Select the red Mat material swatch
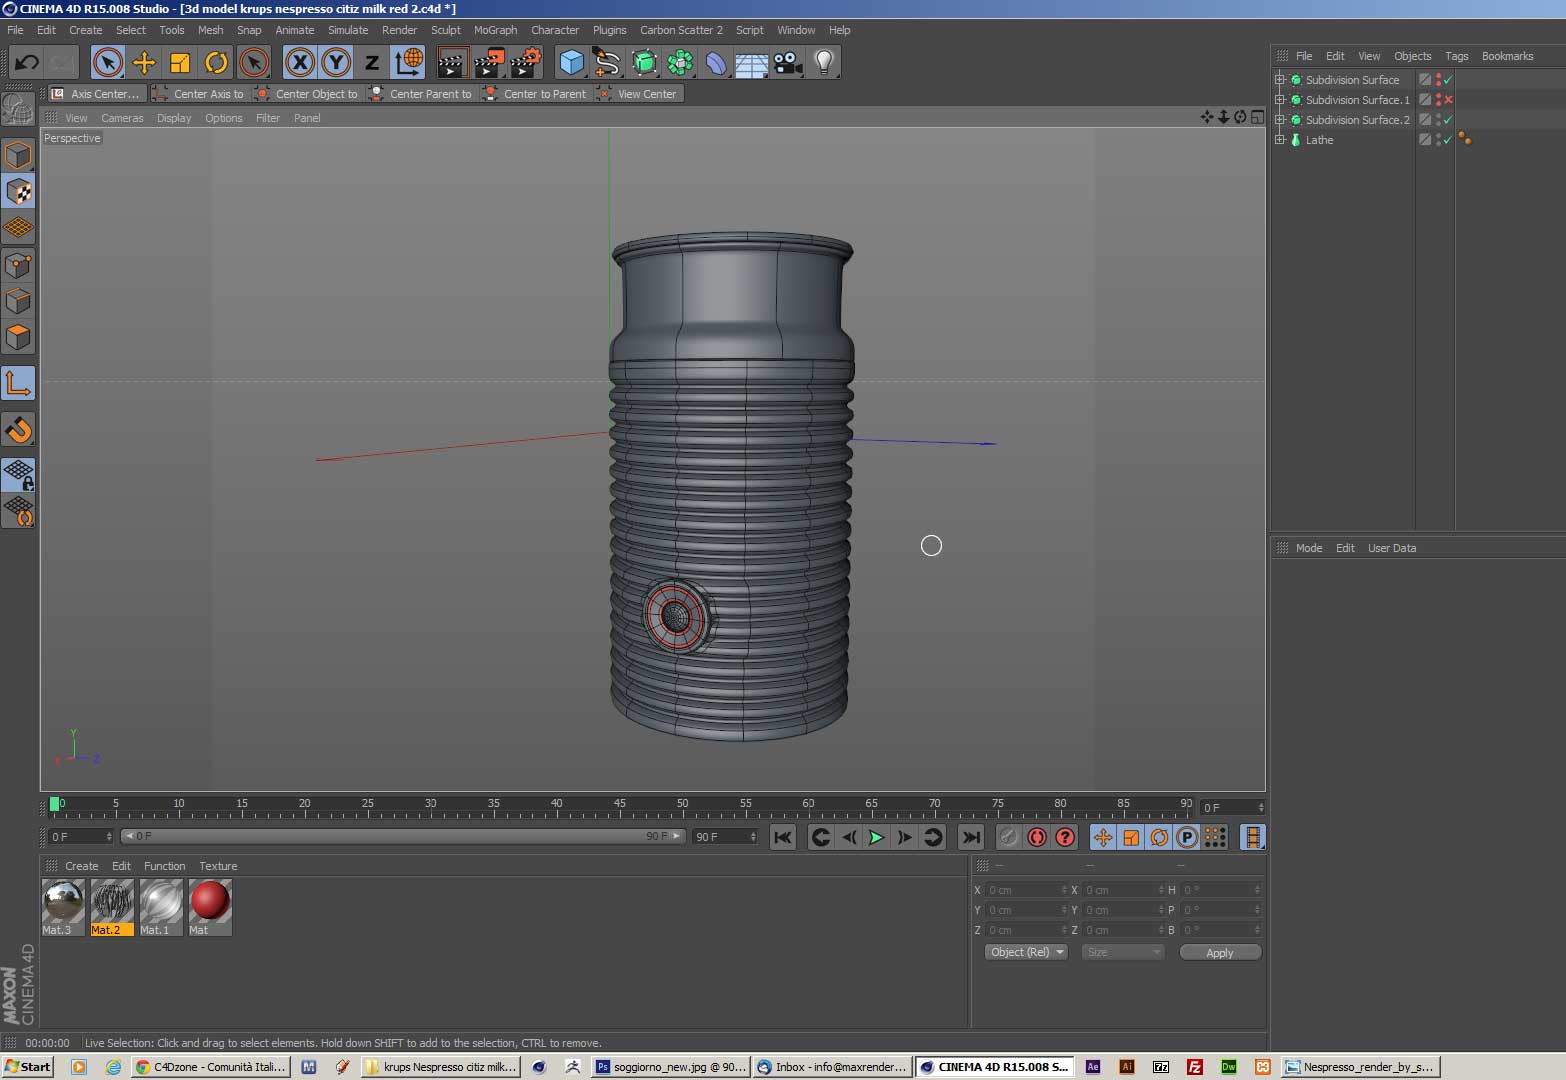The height and width of the screenshot is (1080, 1566). click(x=210, y=902)
